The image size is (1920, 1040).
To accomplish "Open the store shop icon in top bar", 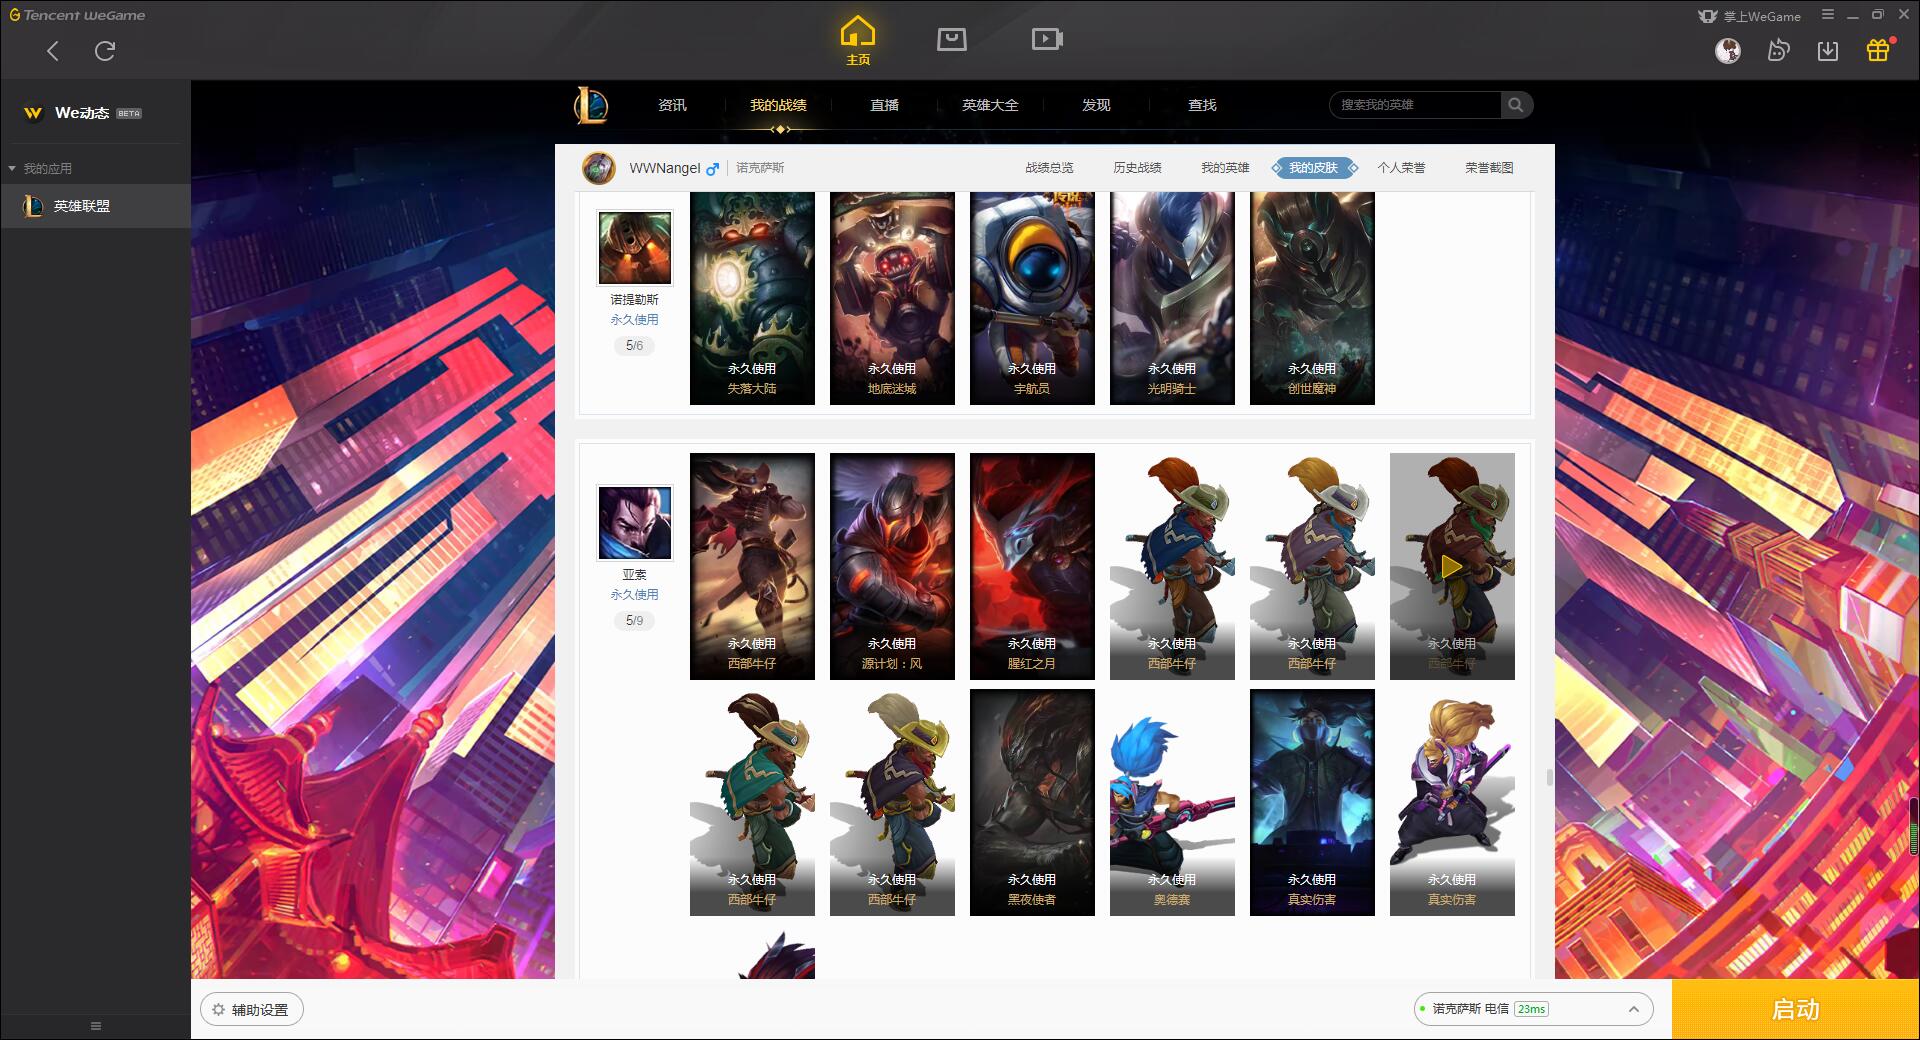I will click(952, 39).
